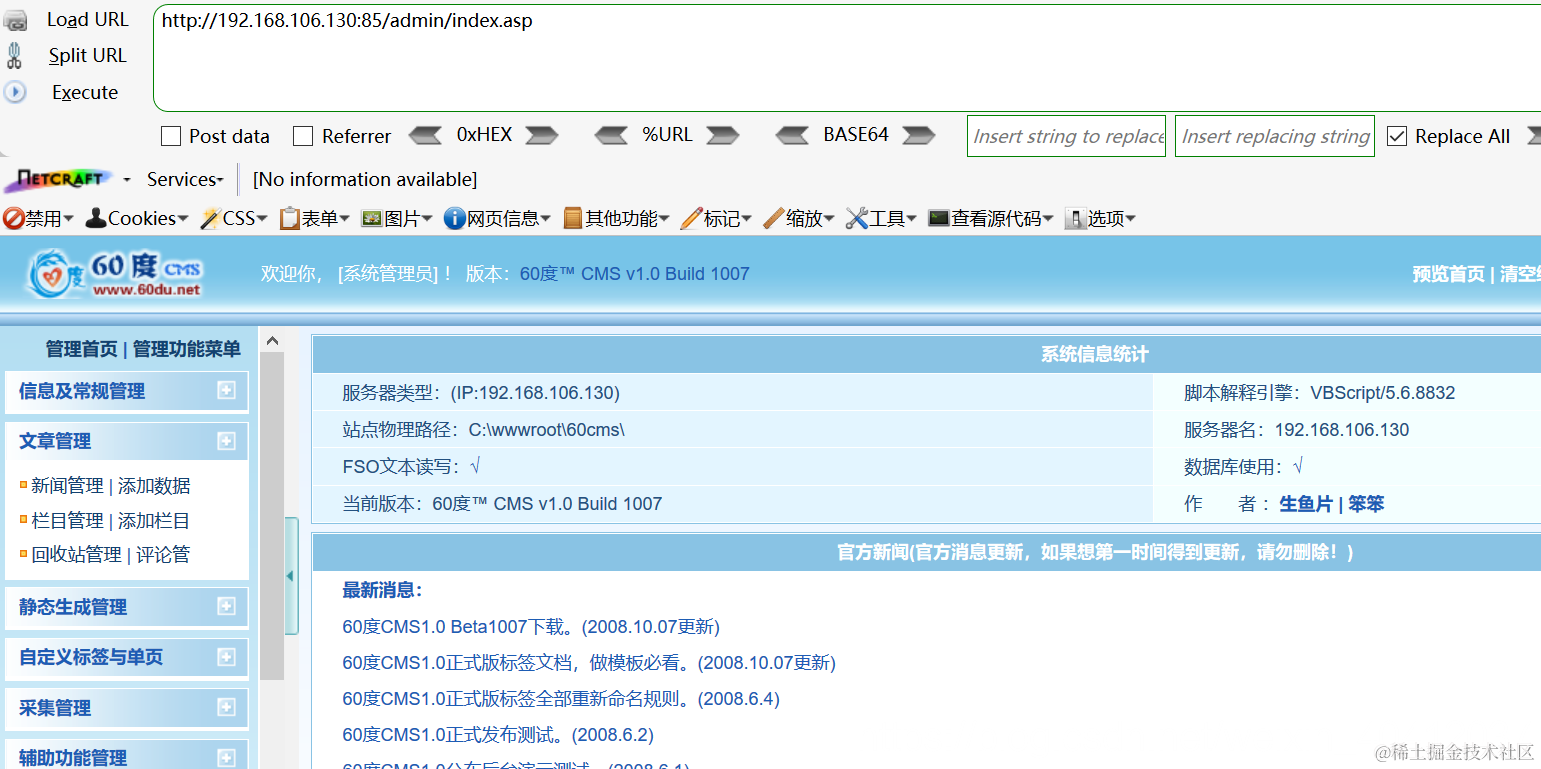This screenshot has height=769, width=1541.
Task: Click left arrow beside 0xHEX
Action: pyautogui.click(x=425, y=135)
